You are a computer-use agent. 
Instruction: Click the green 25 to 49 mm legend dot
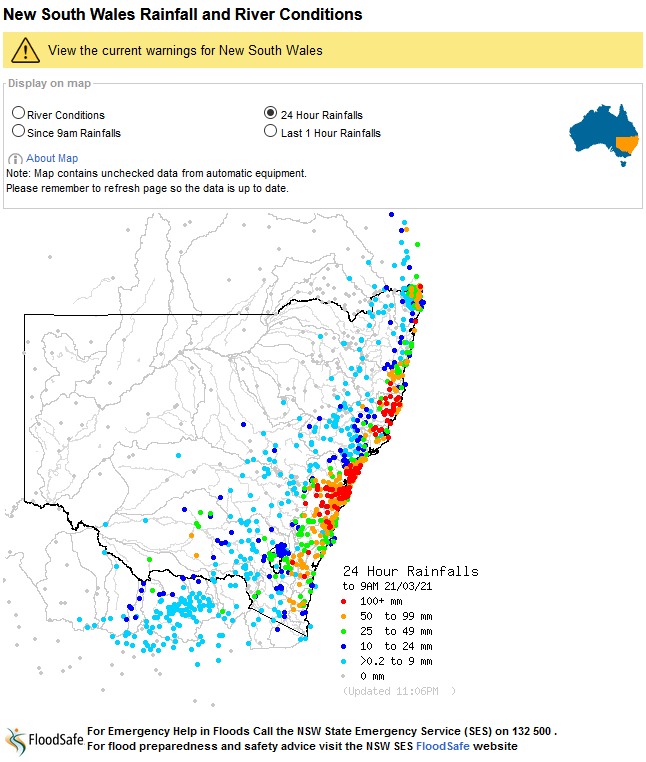pyautogui.click(x=344, y=632)
